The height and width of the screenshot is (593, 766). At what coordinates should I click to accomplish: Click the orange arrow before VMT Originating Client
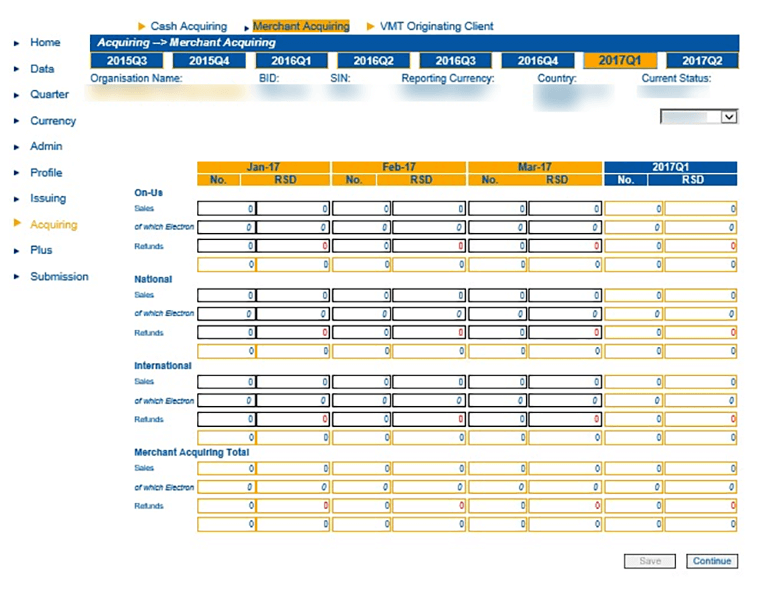371,26
